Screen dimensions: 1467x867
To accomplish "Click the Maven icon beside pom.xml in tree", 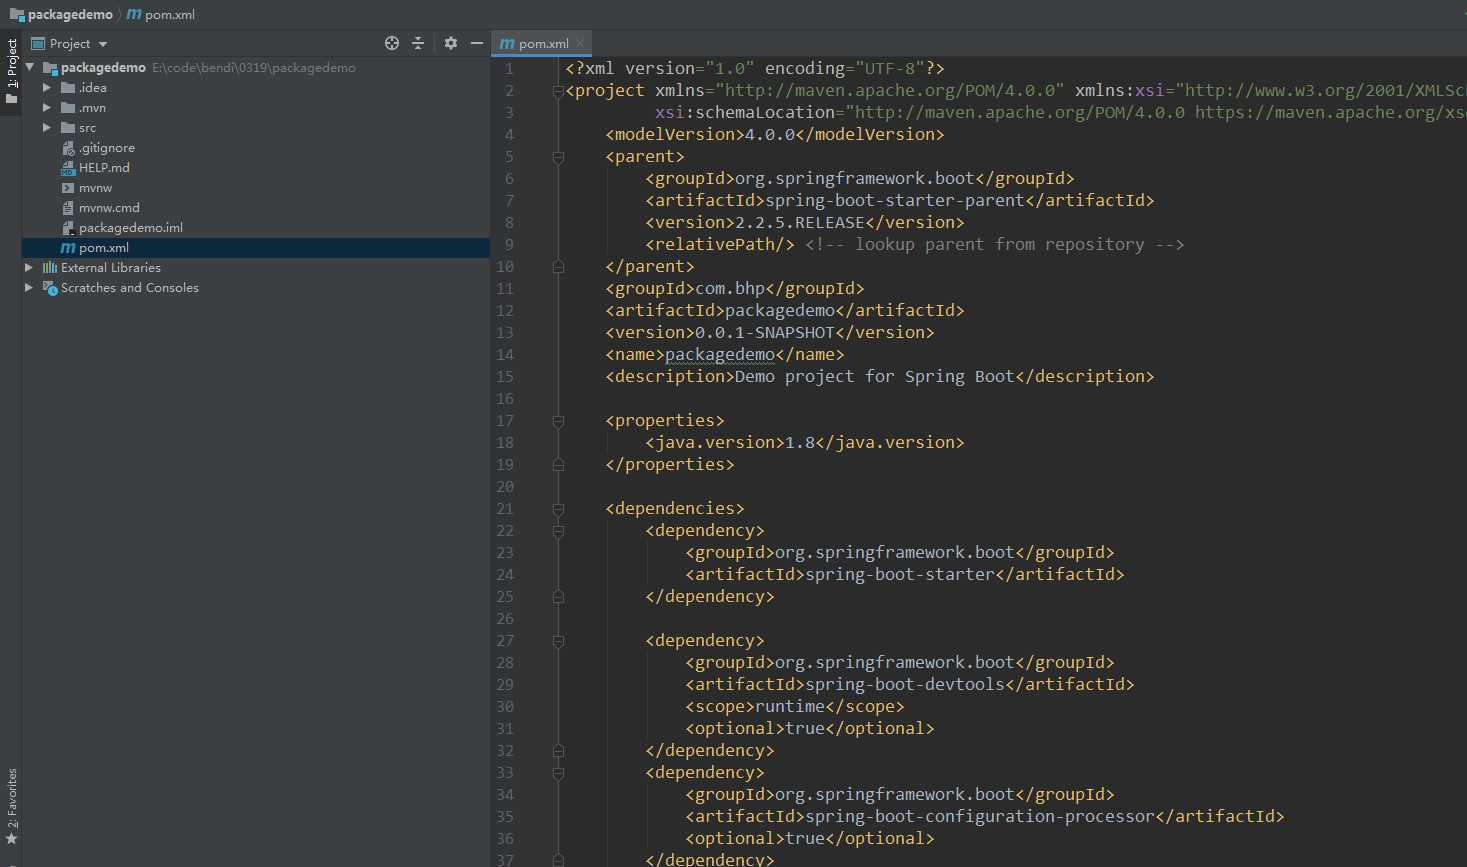I will tap(68, 247).
